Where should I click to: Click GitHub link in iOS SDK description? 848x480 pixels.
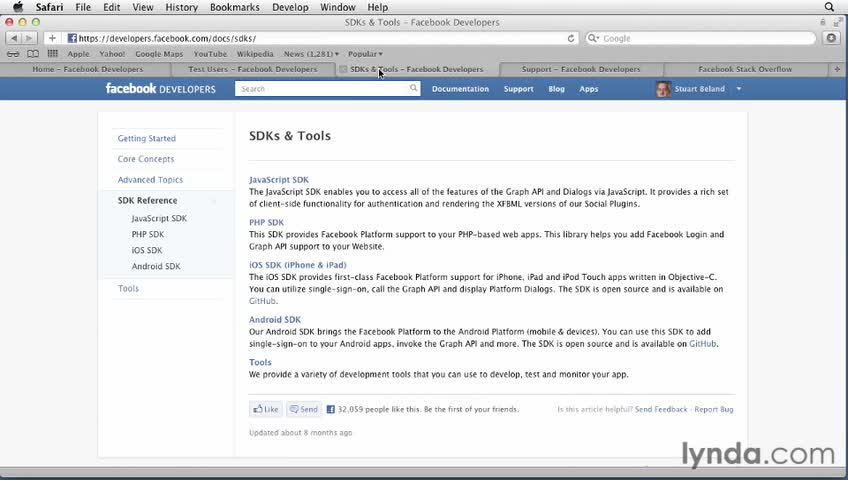coord(262,301)
